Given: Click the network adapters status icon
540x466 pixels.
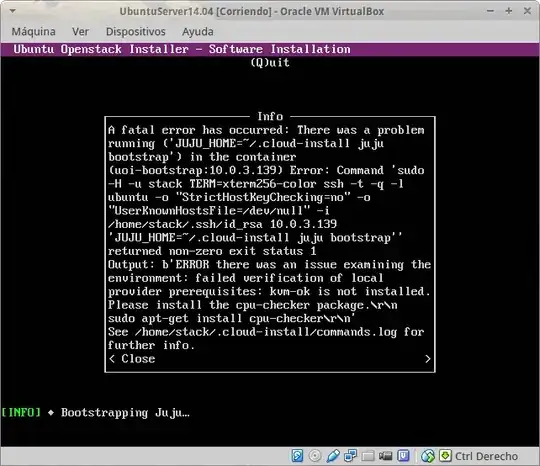Looking at the screenshot, I should coord(351,456).
